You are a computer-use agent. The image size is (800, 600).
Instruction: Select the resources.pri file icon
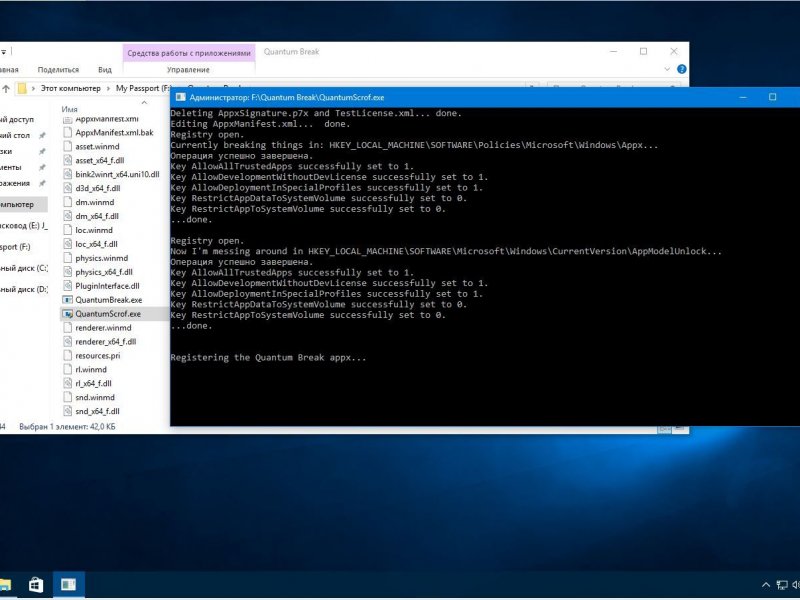tap(67, 356)
